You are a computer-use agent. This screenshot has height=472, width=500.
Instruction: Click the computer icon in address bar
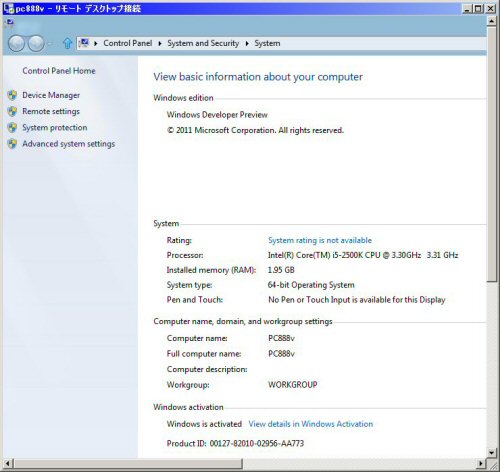[84, 43]
